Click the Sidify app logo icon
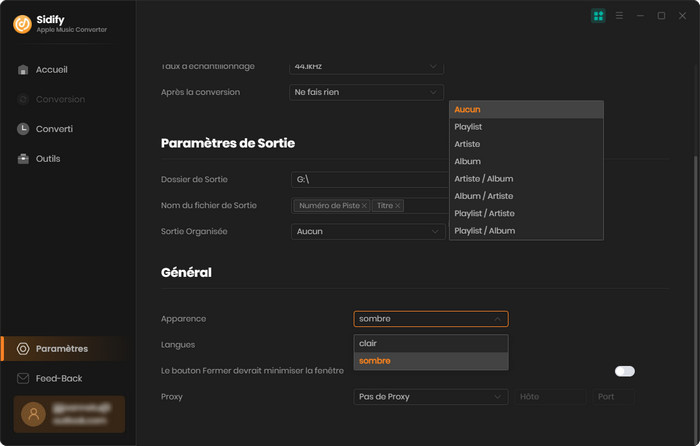700x446 pixels. pos(22,24)
